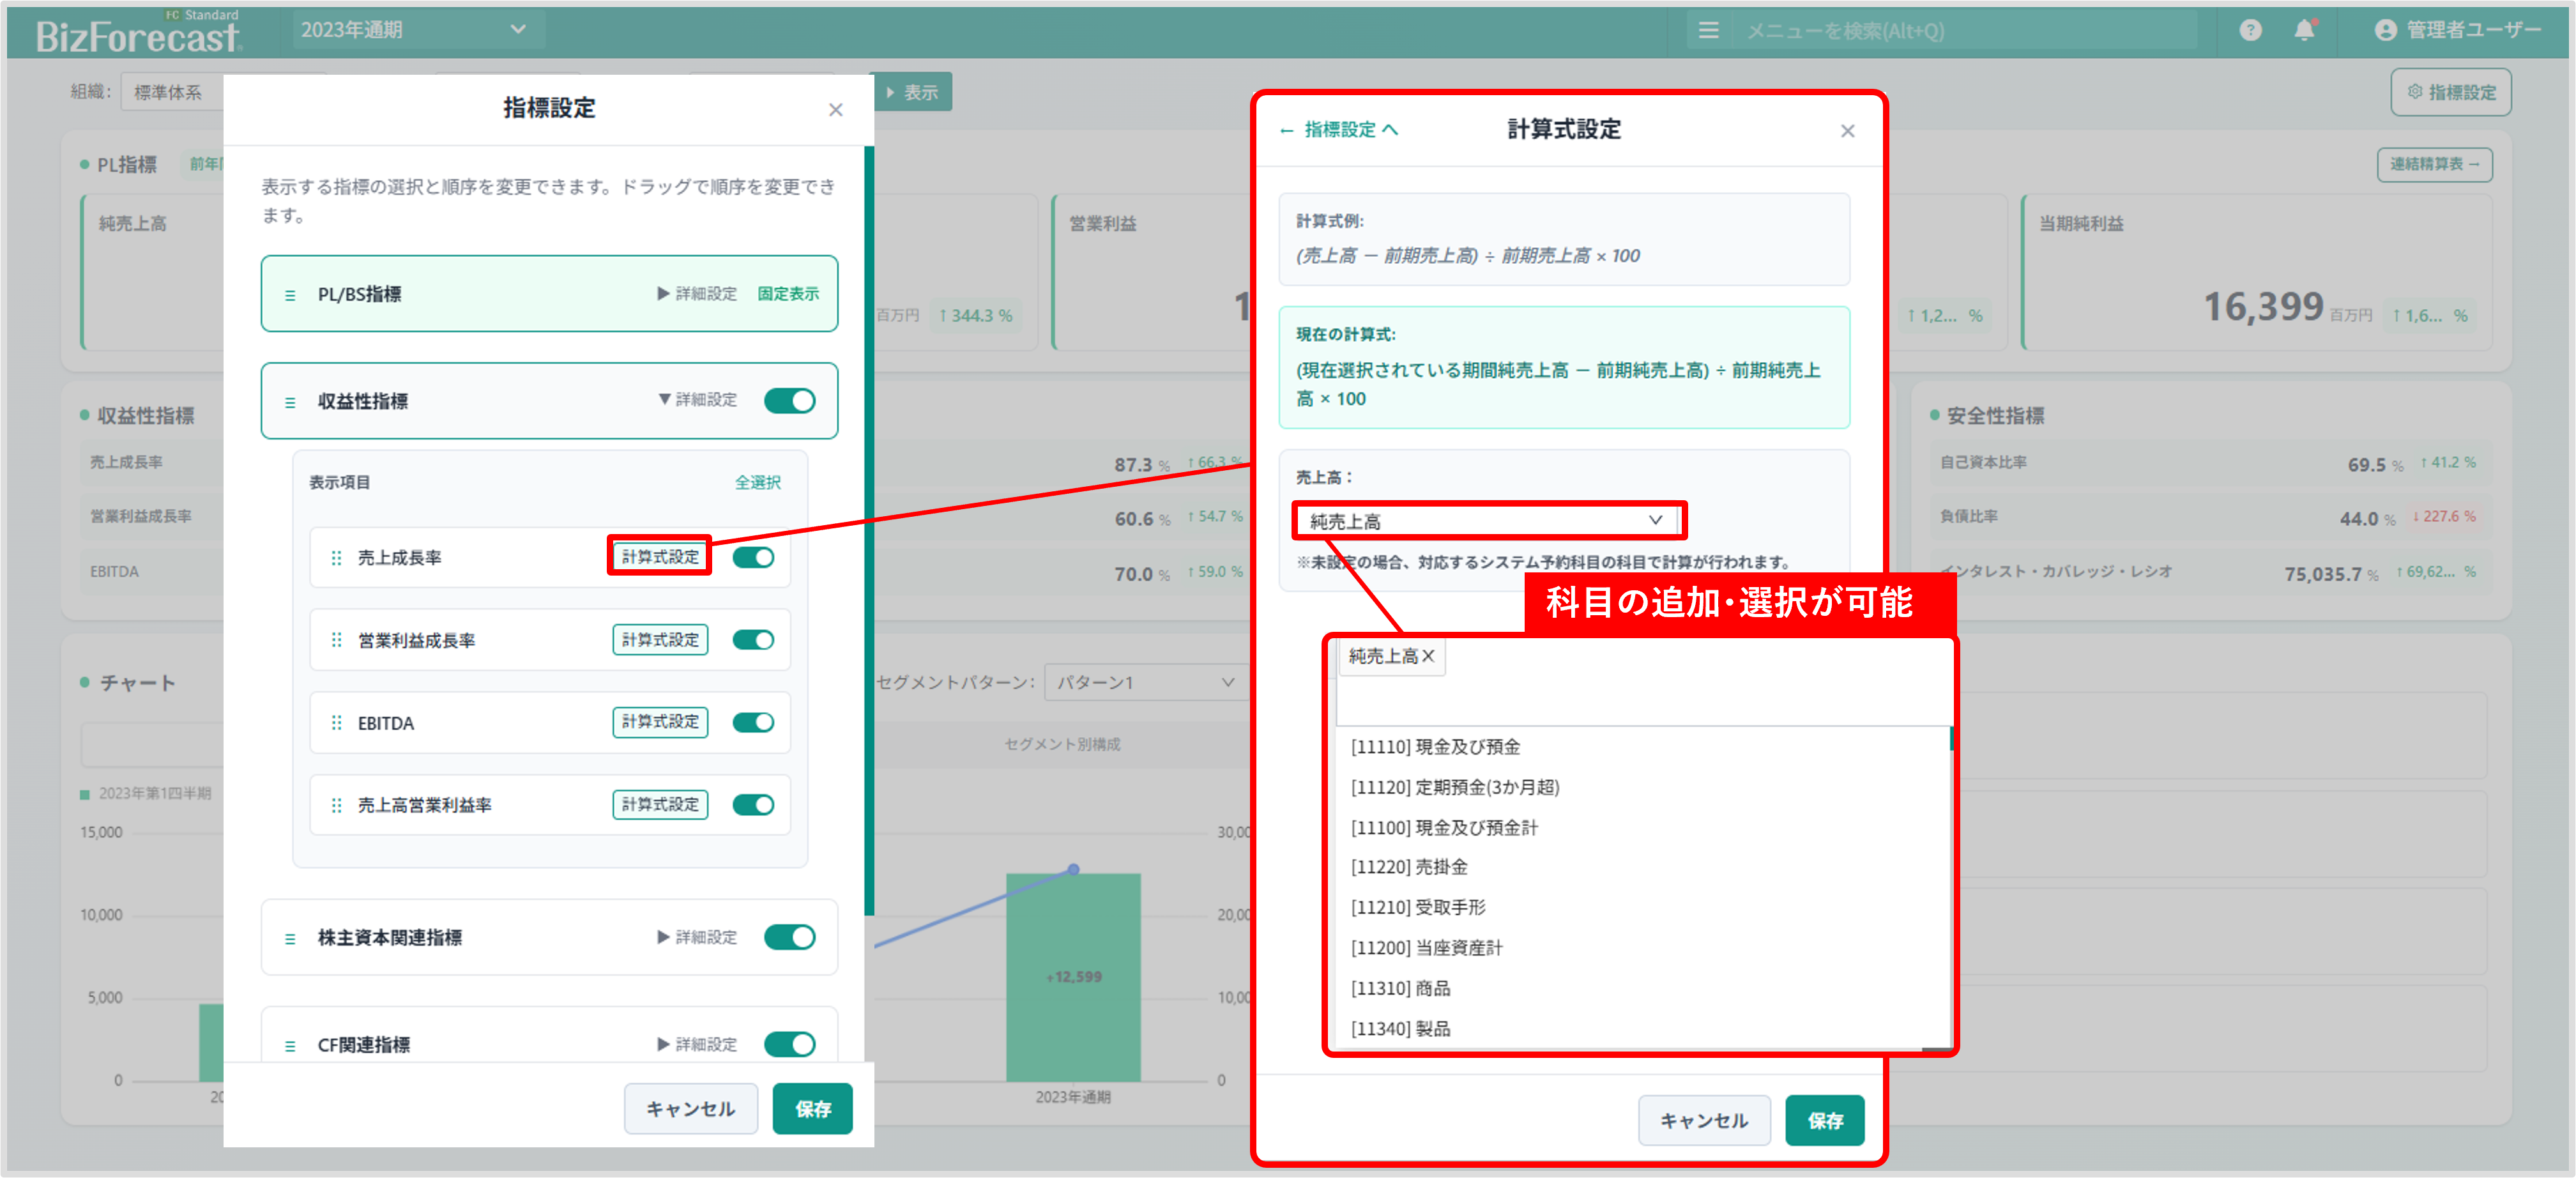Disable the 営業利益成長率 toggle
Viewport: 2576px width, 1178px height.
click(753, 640)
